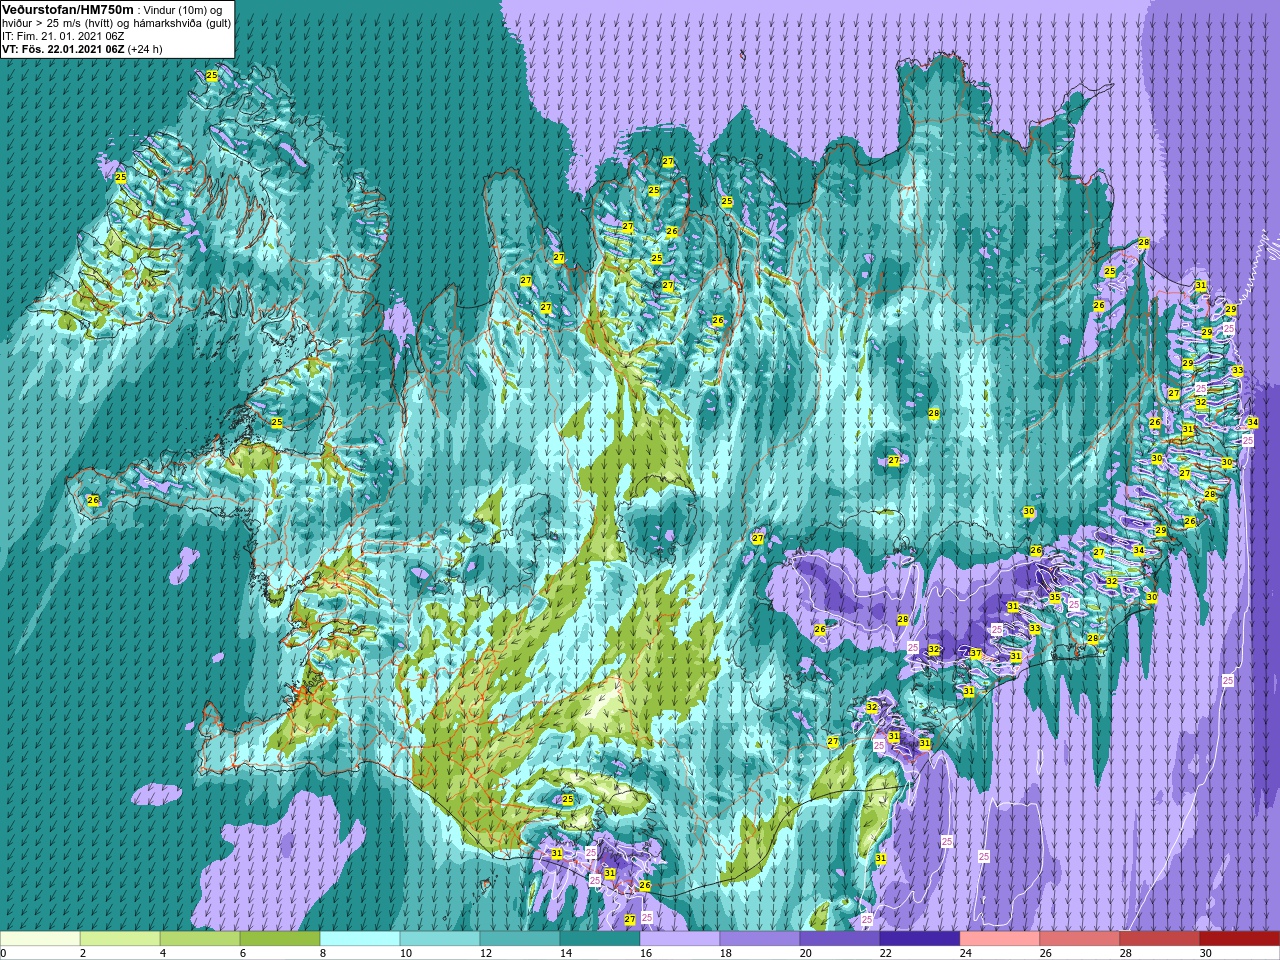Select the legend scale tick label 8
Image resolution: width=1280 pixels, height=960 pixels.
322,953
